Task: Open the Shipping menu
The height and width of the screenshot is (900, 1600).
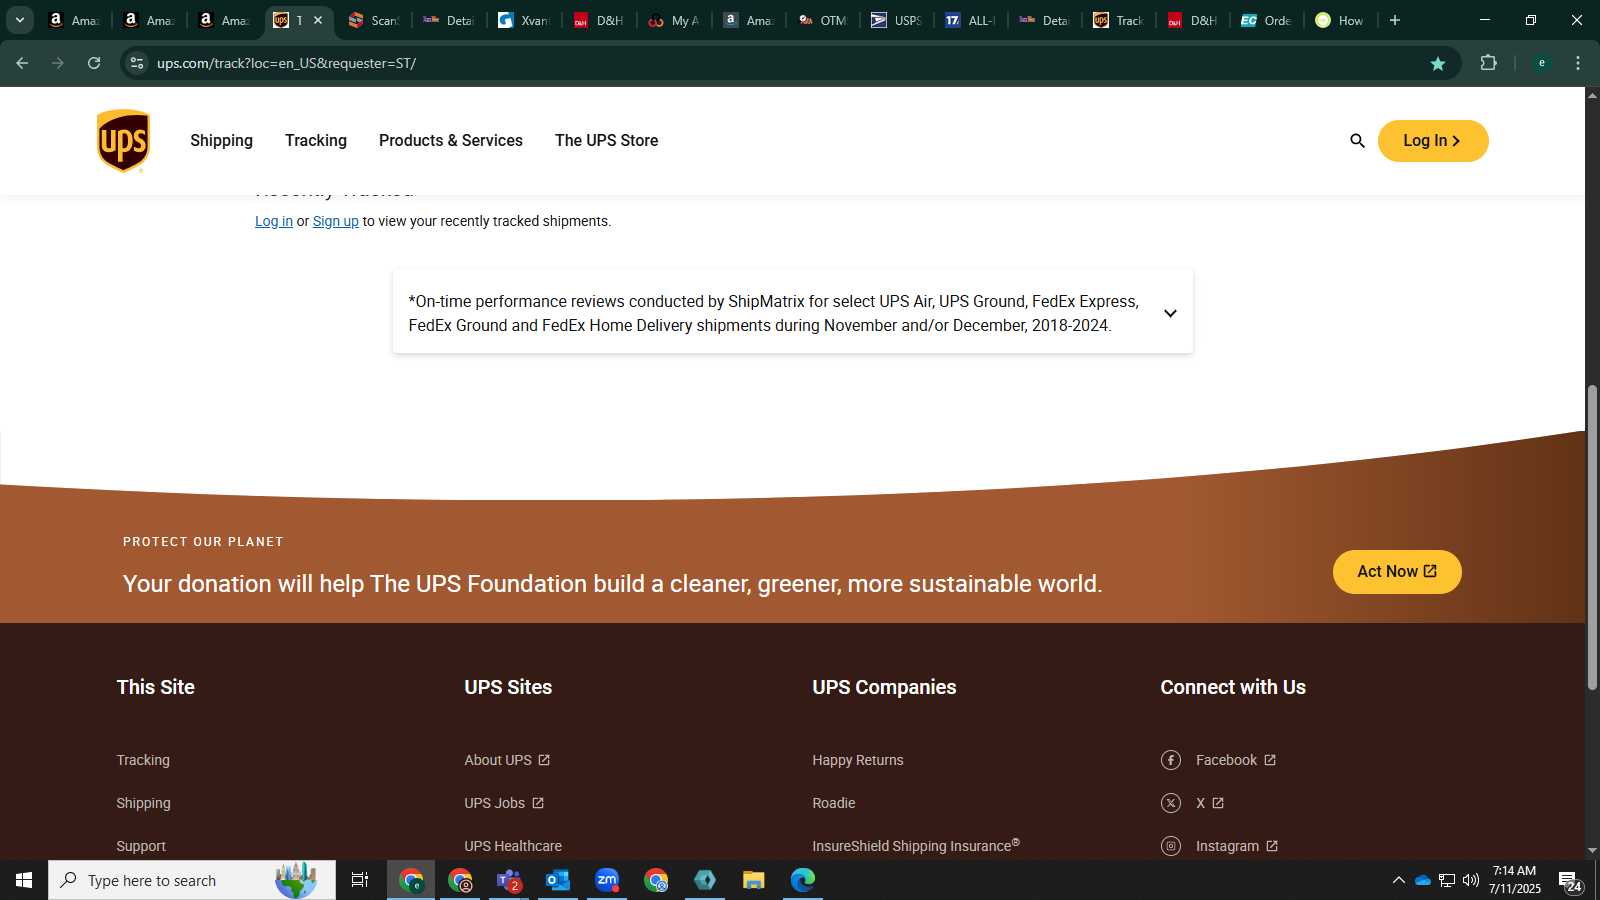Action: (x=221, y=141)
